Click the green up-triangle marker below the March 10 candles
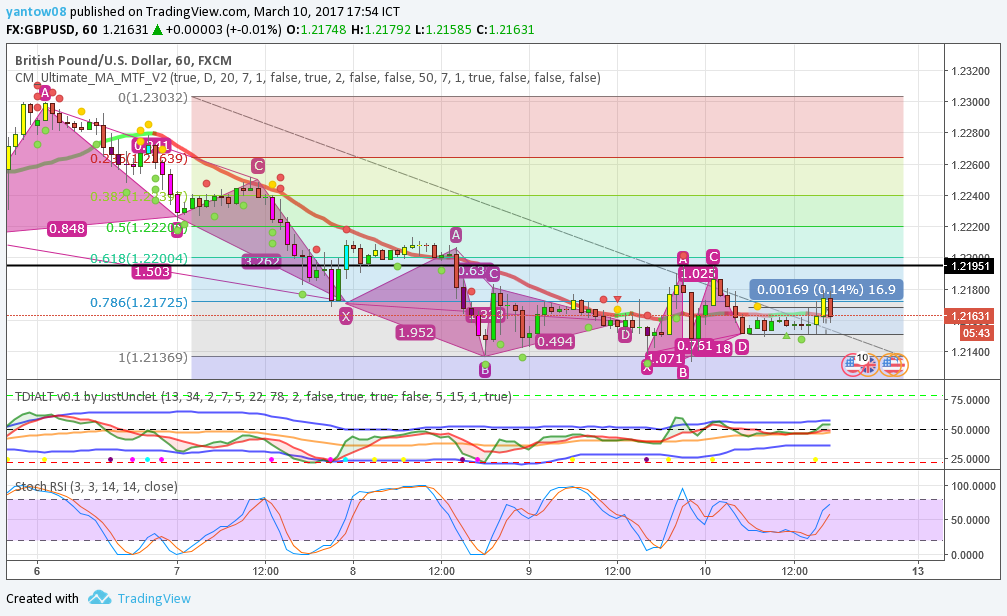The height and width of the screenshot is (616, 1007). (786, 335)
